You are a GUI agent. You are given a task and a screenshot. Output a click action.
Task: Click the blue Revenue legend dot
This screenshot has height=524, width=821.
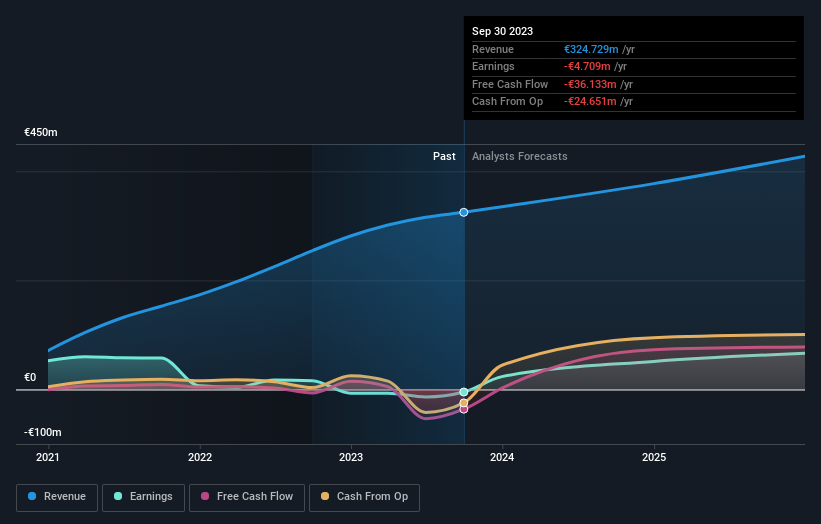click(32, 496)
